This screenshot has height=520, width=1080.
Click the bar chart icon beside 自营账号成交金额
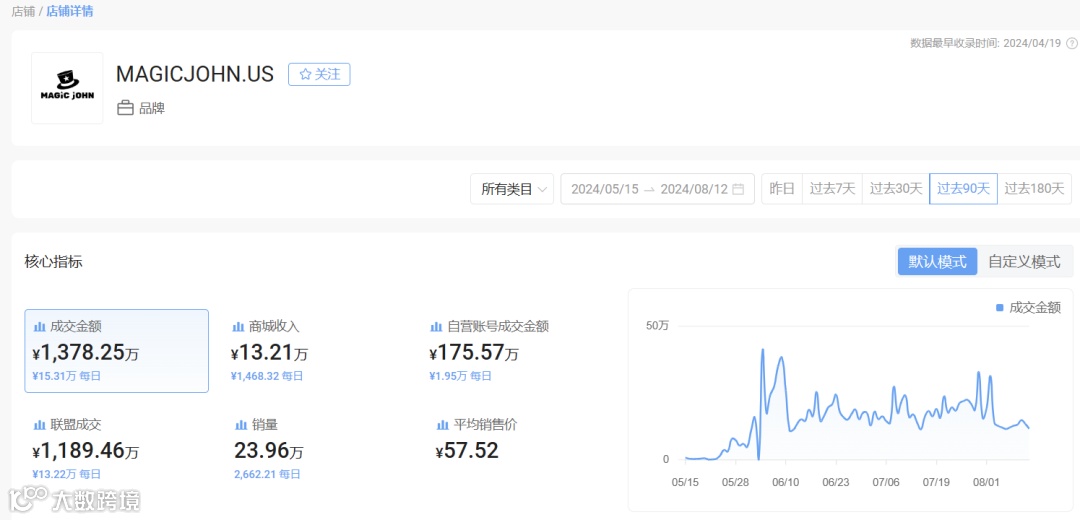pos(436,327)
